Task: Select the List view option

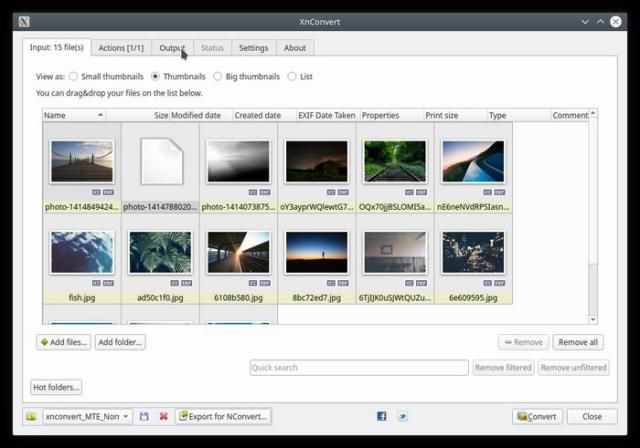Action: [292, 76]
